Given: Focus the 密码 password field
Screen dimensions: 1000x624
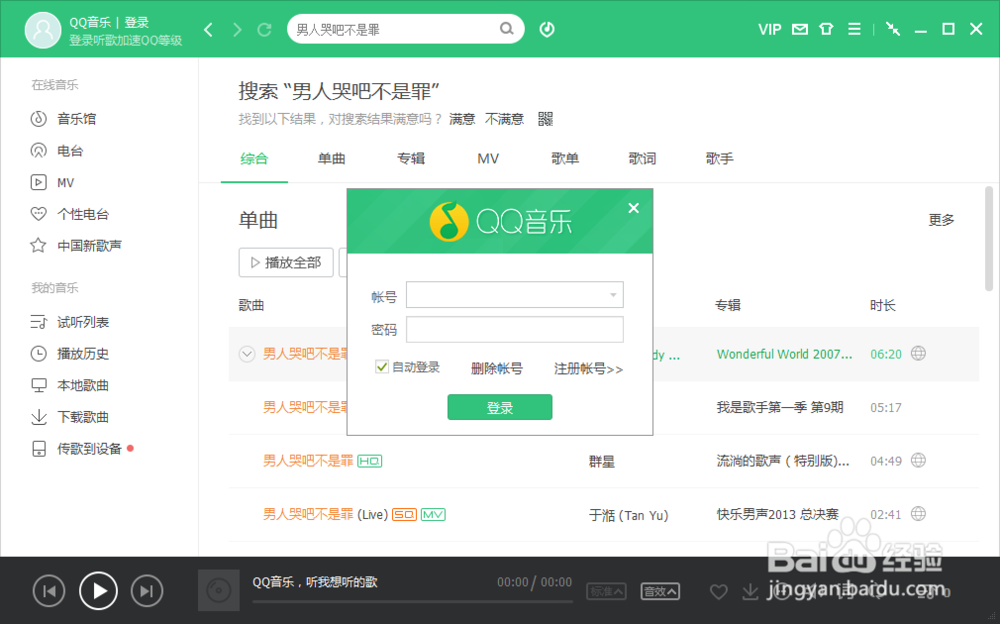Looking at the screenshot, I should pos(515,329).
